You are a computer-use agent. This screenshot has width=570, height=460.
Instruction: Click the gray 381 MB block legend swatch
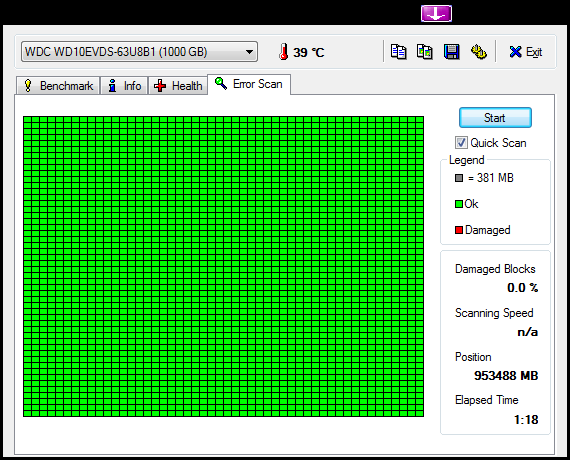click(459, 178)
